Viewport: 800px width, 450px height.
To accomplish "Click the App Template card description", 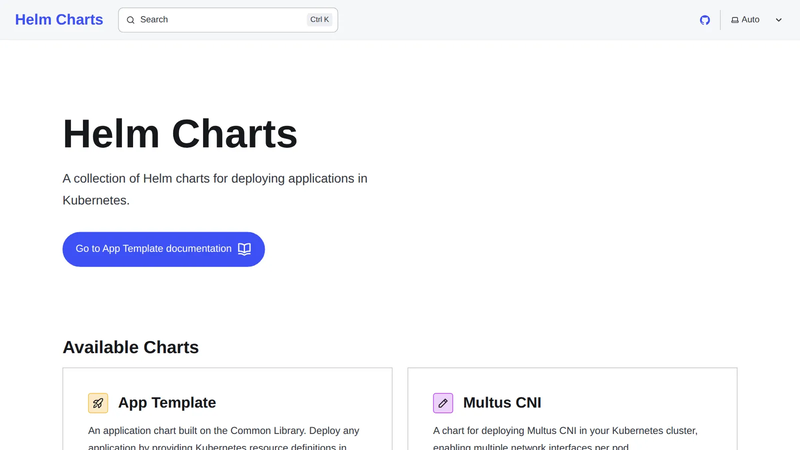I will [x=224, y=438].
